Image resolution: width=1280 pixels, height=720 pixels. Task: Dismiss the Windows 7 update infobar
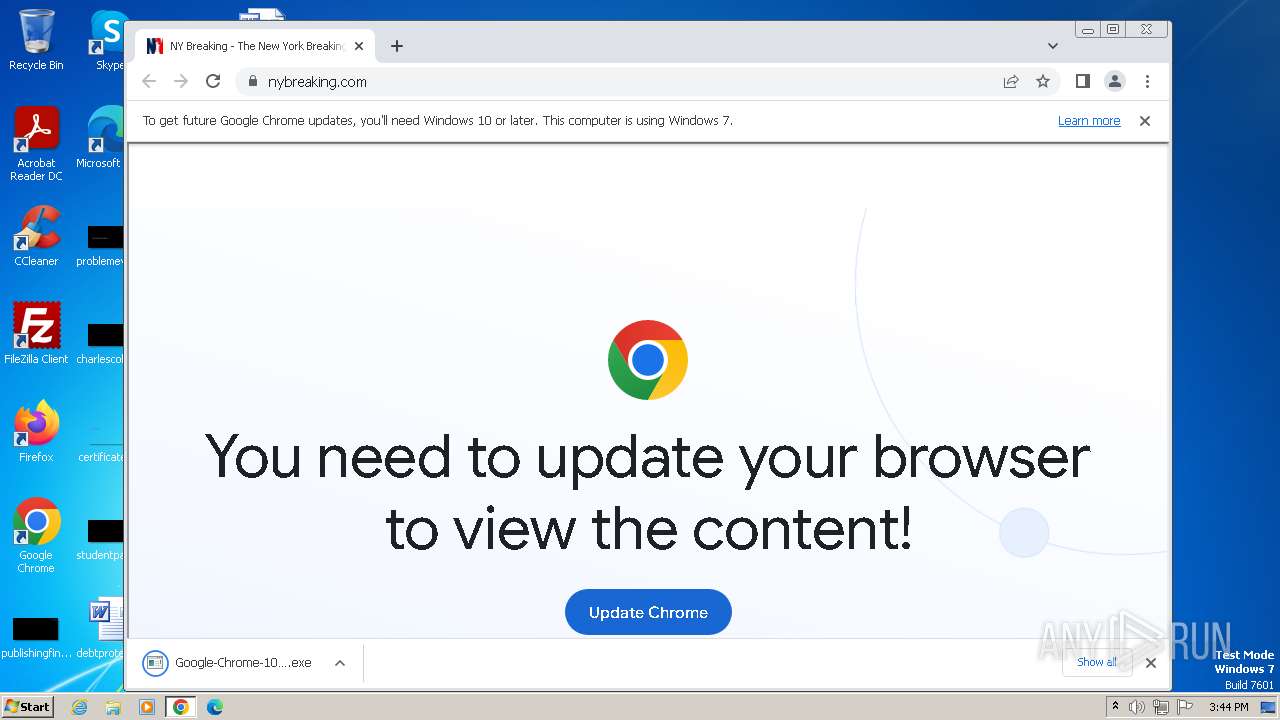point(1145,121)
